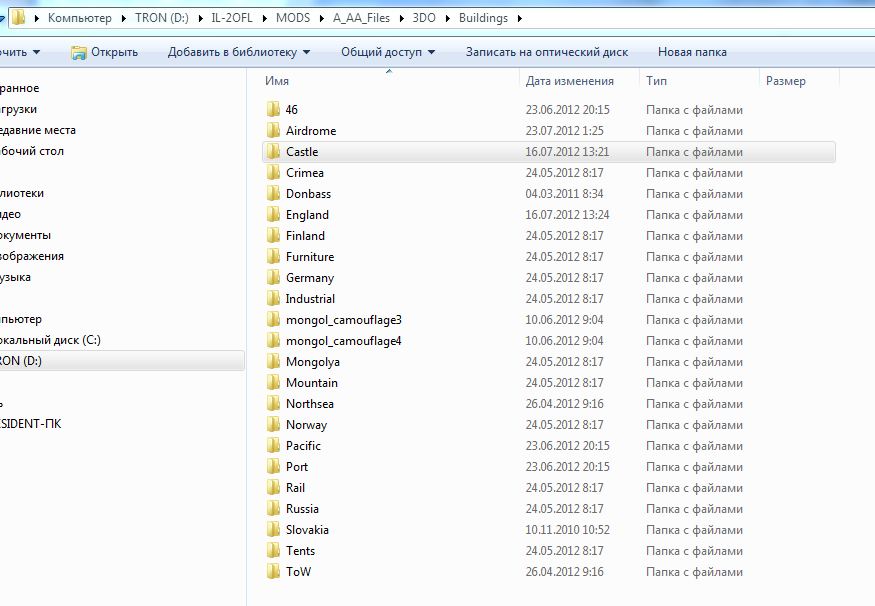Expand the arrow after Buildings in path
This screenshot has height=606, width=875.
(520, 18)
